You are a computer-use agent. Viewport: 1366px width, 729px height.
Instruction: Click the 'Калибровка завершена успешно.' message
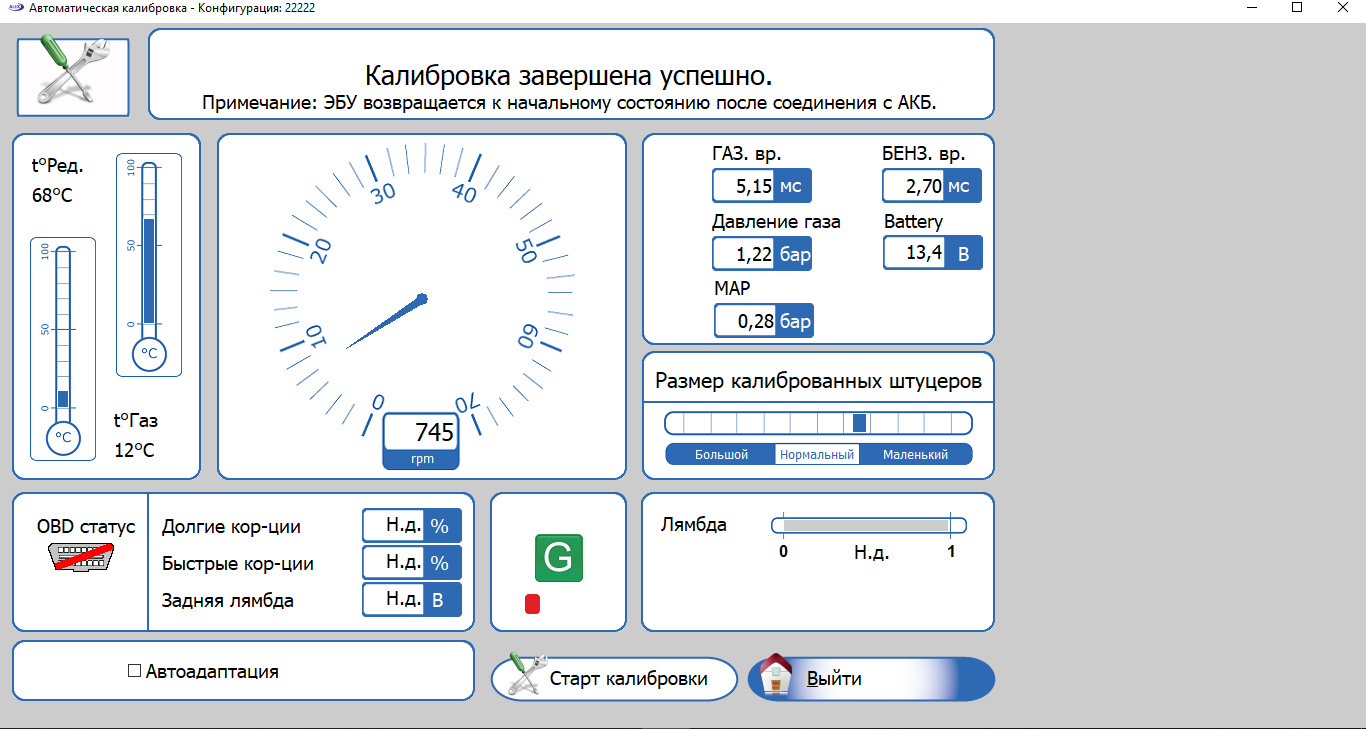(568, 76)
